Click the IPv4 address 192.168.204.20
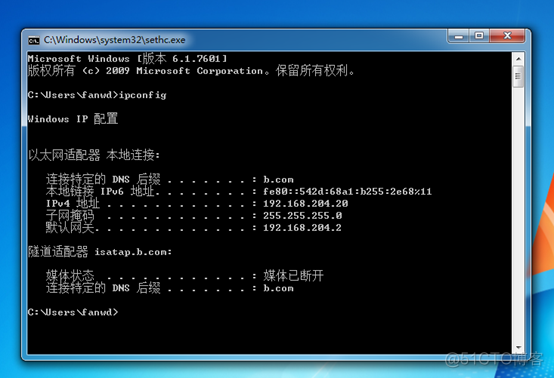 coord(306,203)
